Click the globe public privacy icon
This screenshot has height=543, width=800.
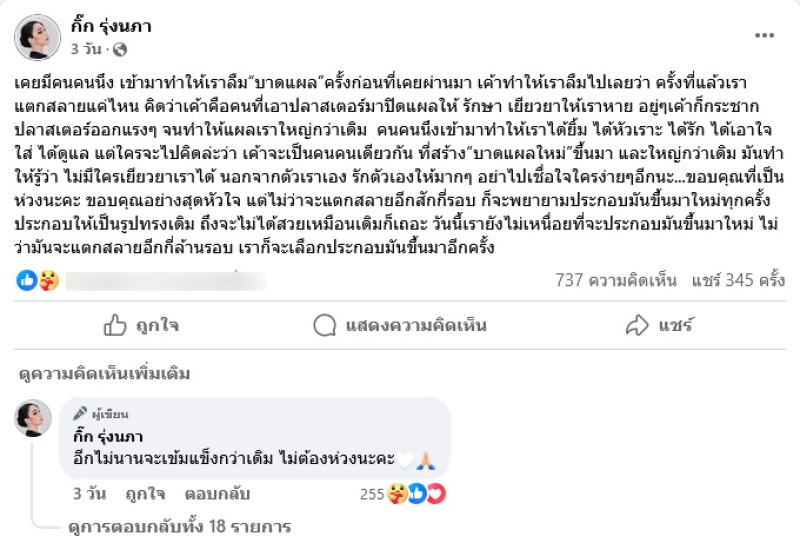click(x=119, y=48)
